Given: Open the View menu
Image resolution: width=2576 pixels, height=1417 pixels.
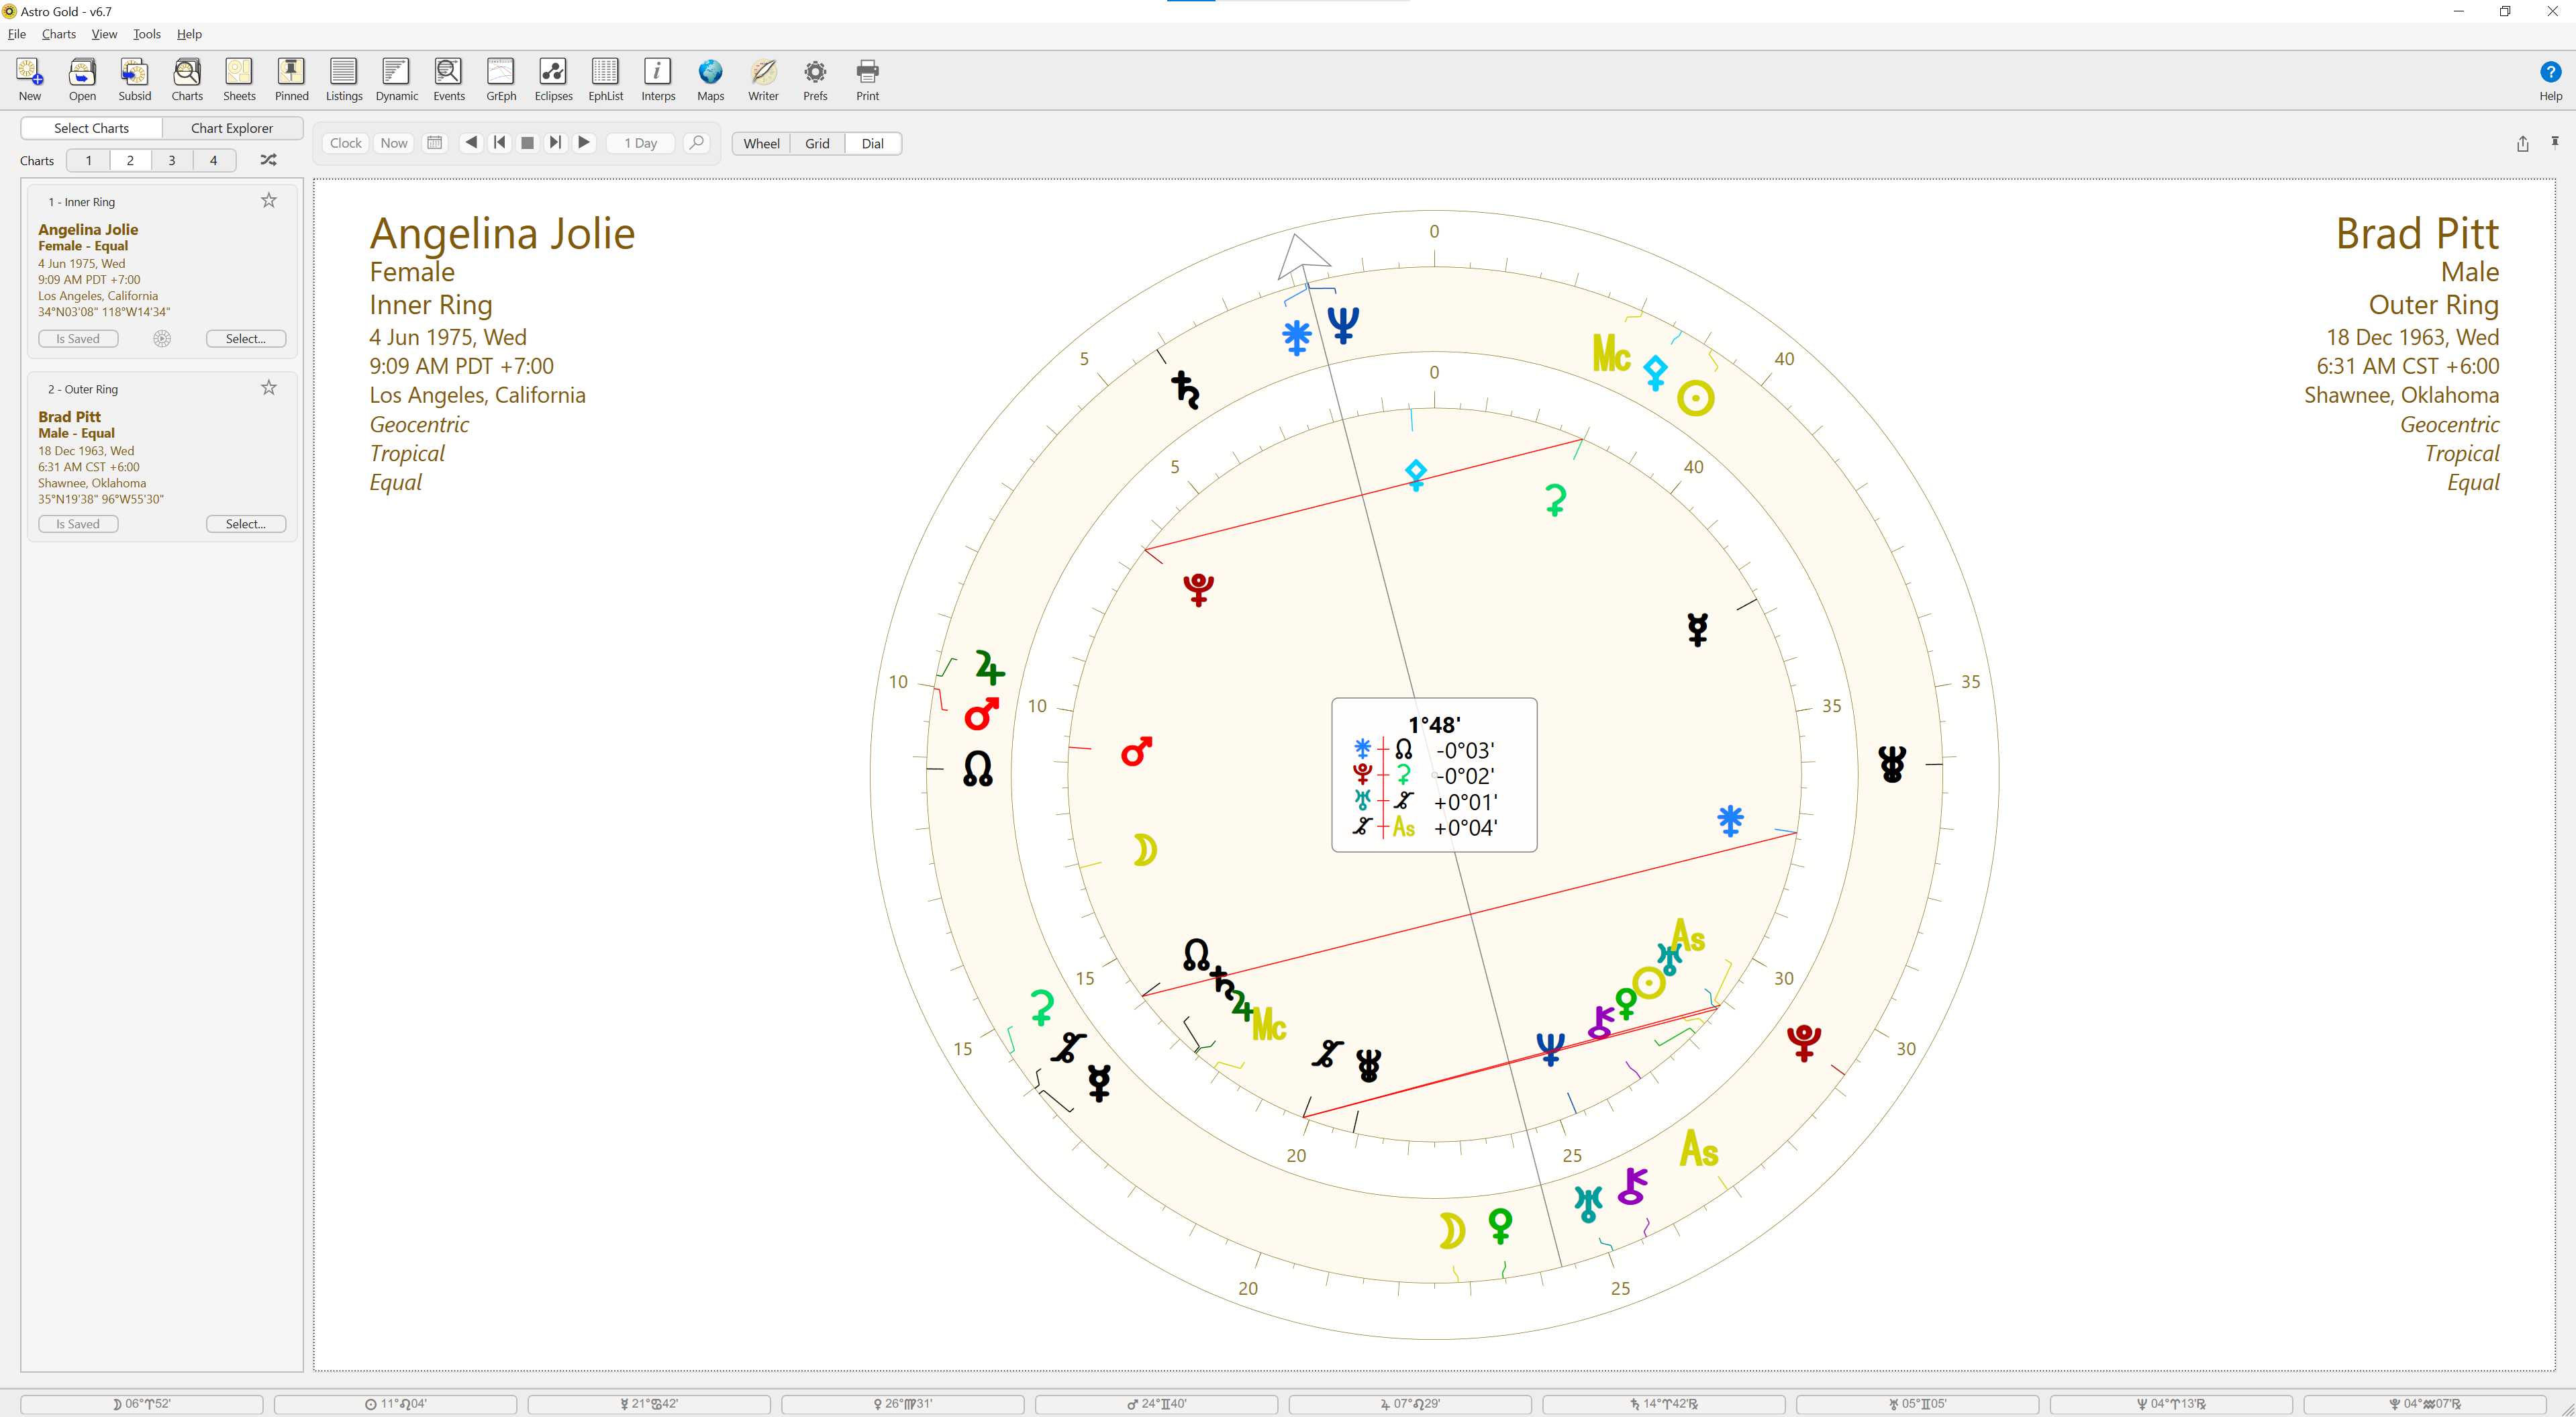Looking at the screenshot, I should 104,34.
